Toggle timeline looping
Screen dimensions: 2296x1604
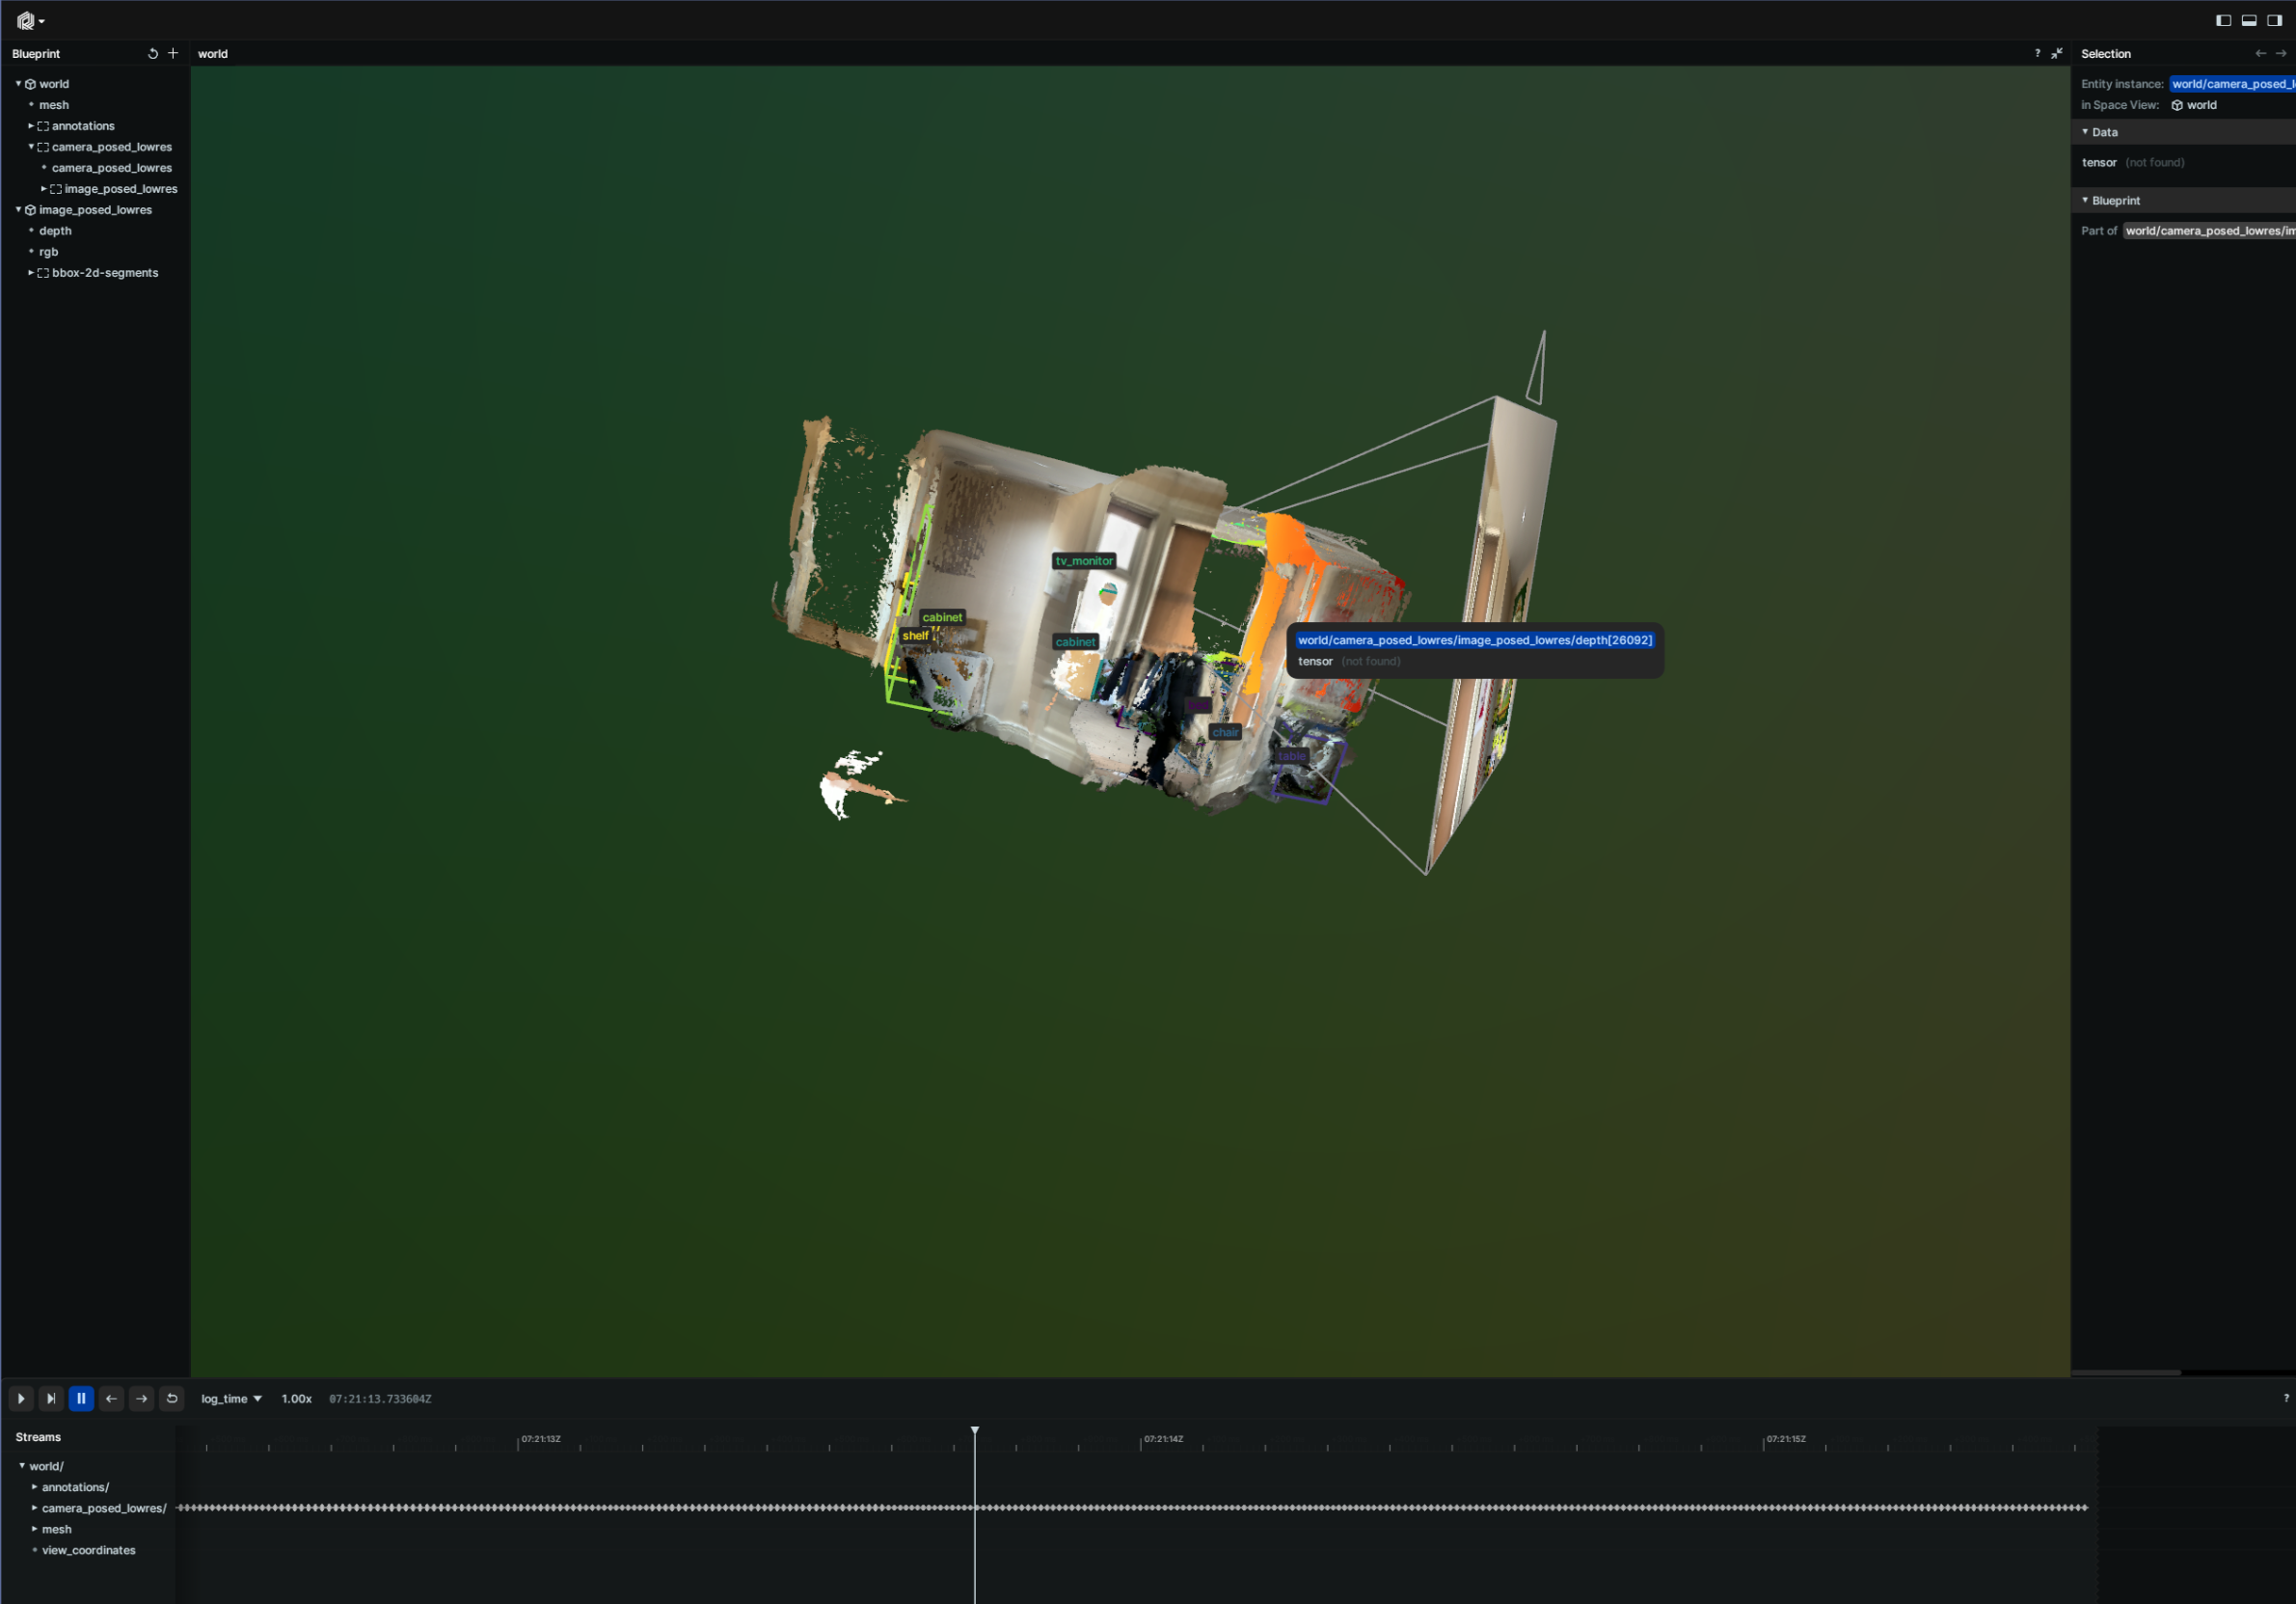coord(171,1398)
